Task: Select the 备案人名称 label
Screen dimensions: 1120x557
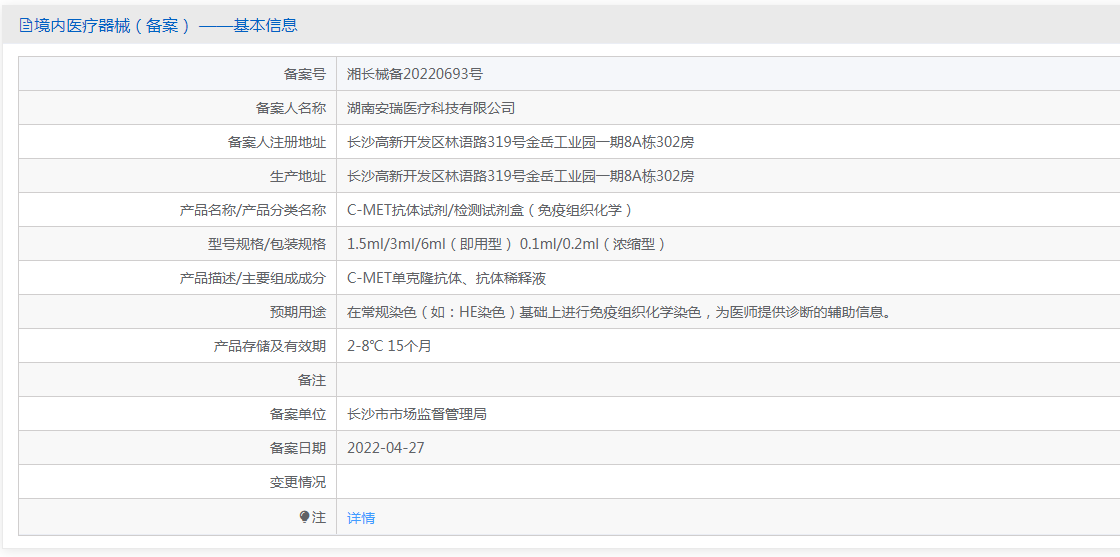Action: click(291, 108)
